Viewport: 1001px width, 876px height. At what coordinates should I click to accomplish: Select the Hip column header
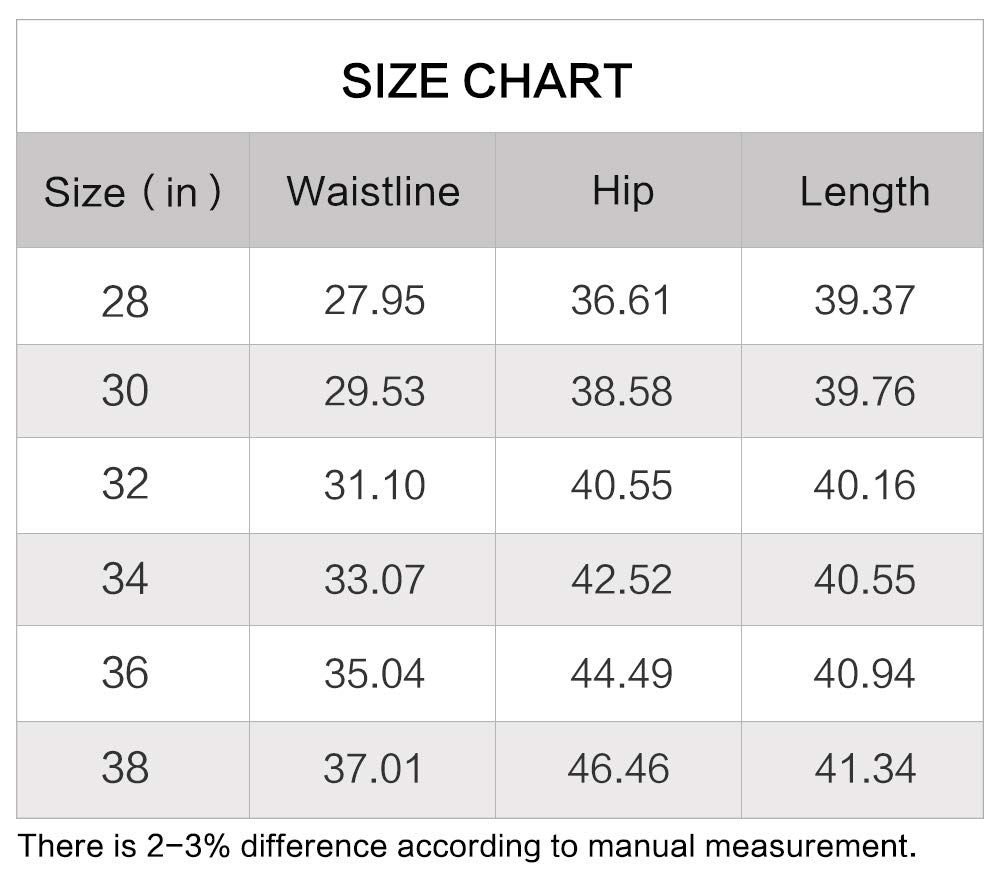click(x=623, y=191)
